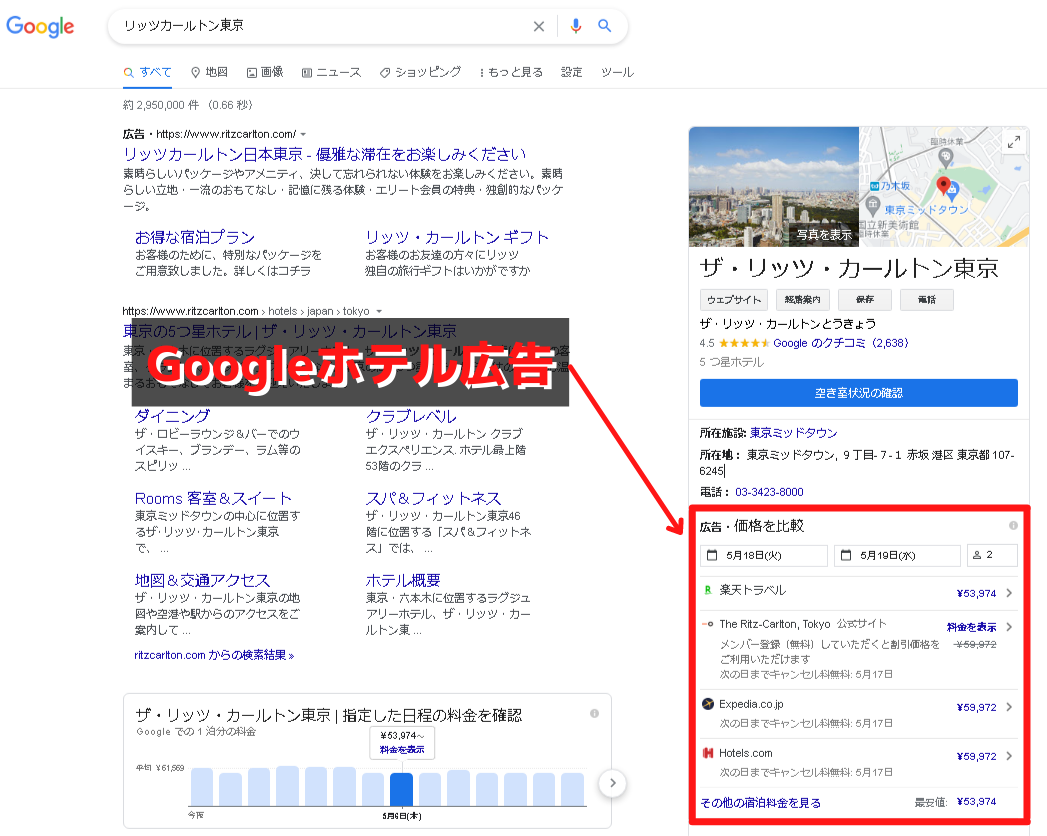
Task: Click the 保存 button
Action: click(865, 300)
